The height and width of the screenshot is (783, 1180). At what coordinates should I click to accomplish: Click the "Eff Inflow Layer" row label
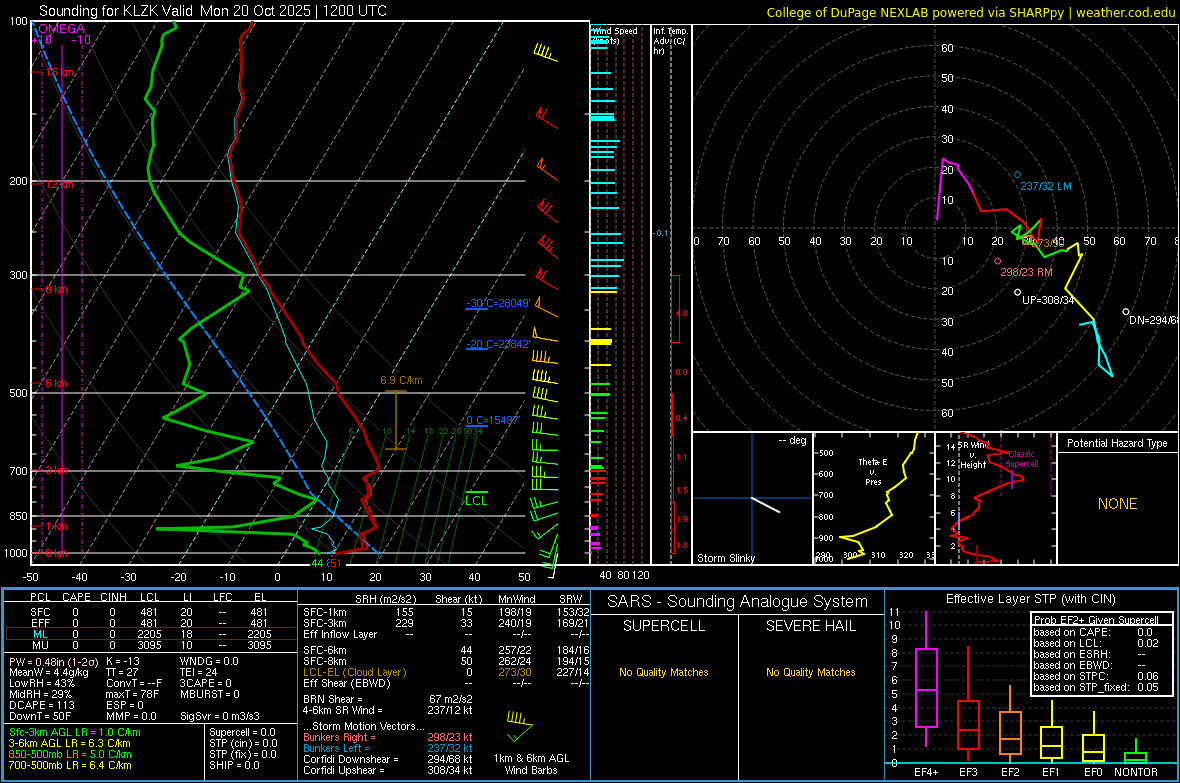(x=339, y=634)
